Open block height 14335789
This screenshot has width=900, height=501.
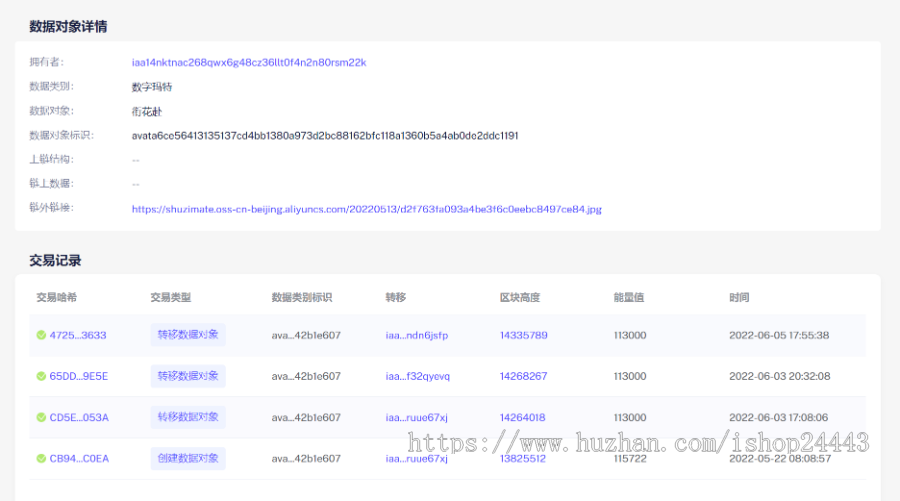coord(523,335)
